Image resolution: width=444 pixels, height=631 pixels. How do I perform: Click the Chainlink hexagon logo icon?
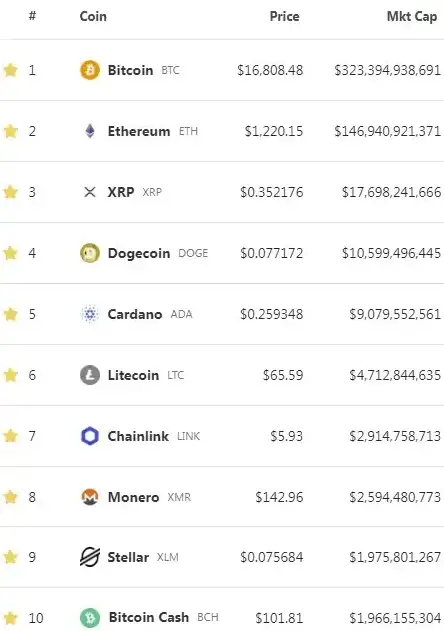pos(90,436)
